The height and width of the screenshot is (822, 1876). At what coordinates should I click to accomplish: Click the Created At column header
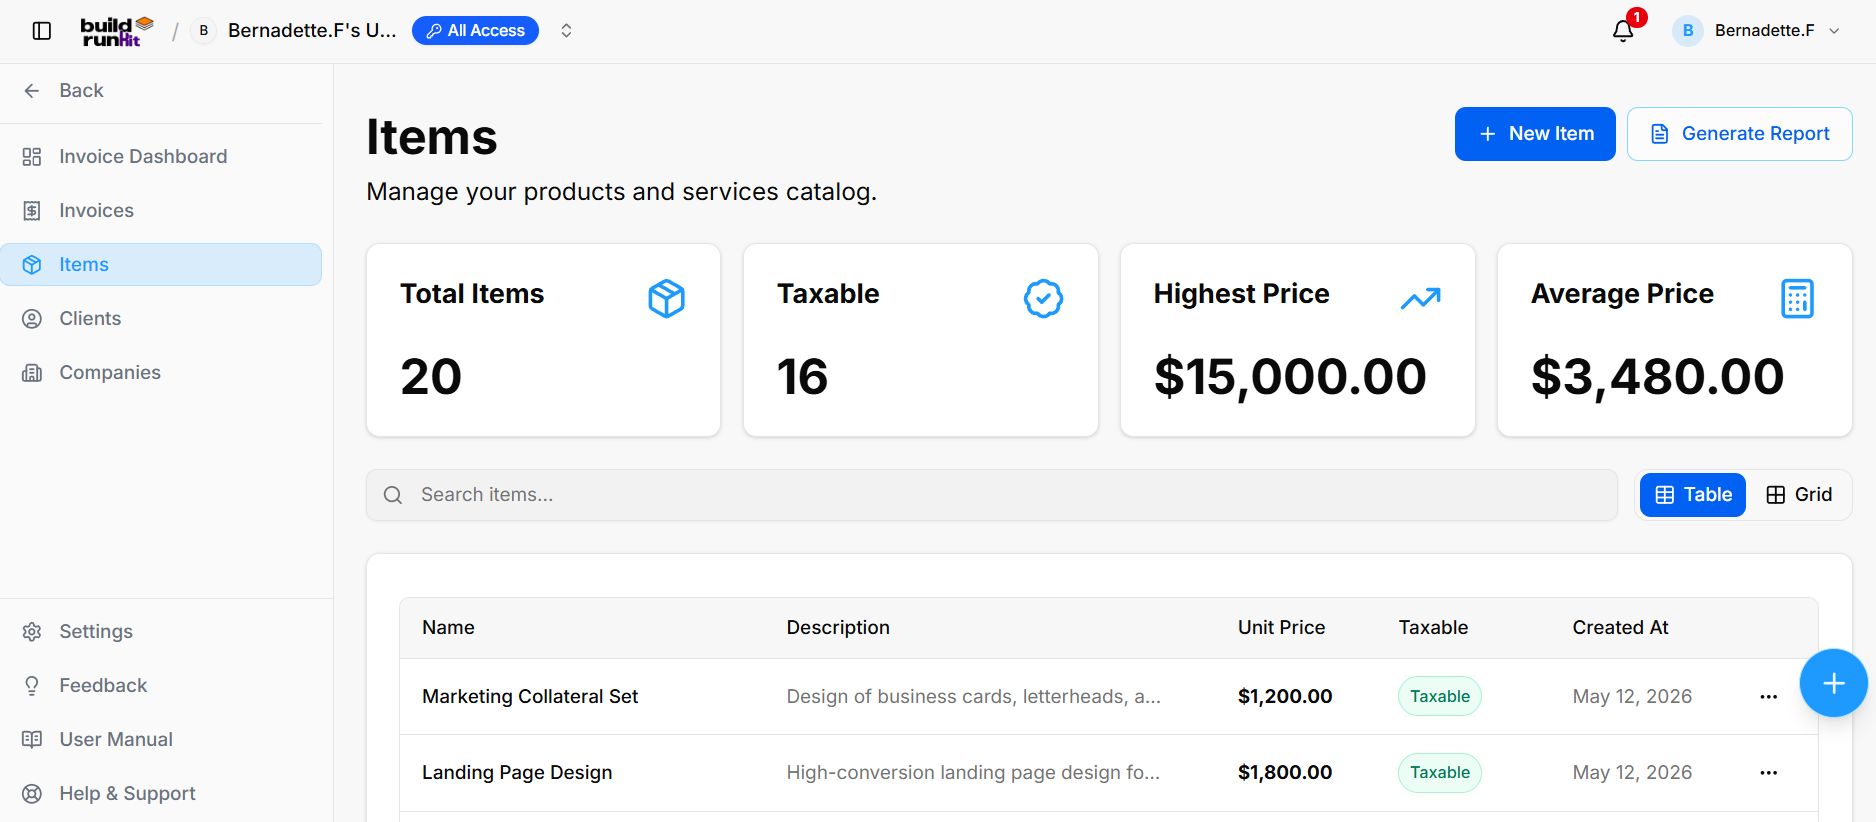coord(1620,628)
